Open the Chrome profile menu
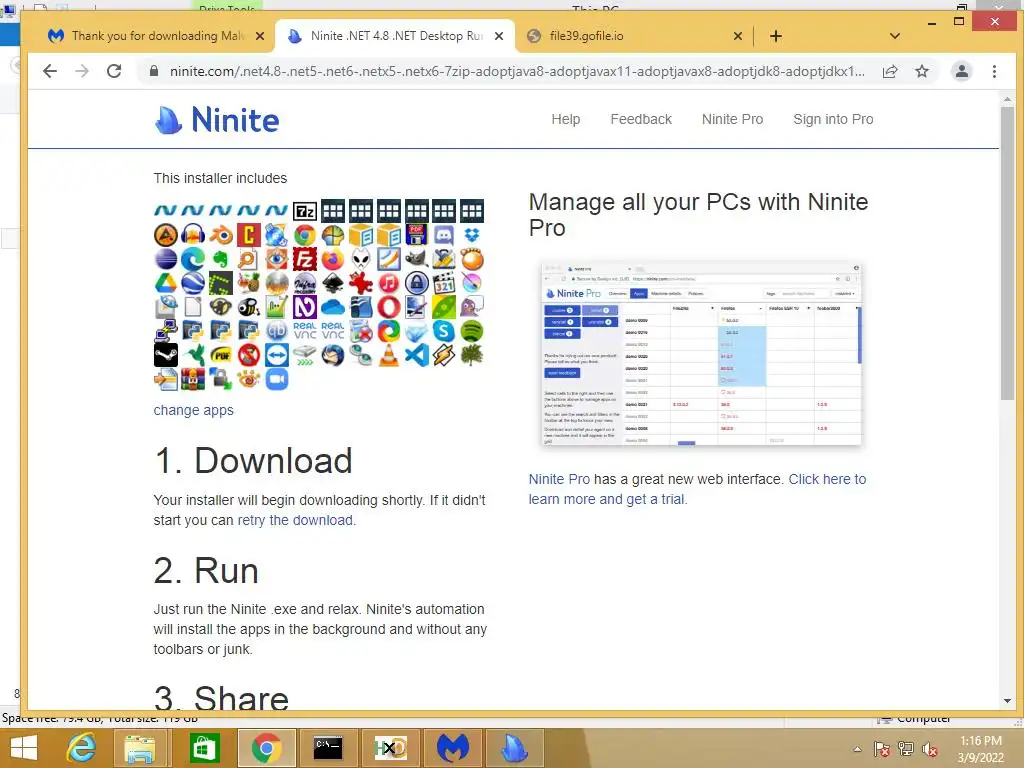Viewport: 1024px width, 768px height. (961, 71)
